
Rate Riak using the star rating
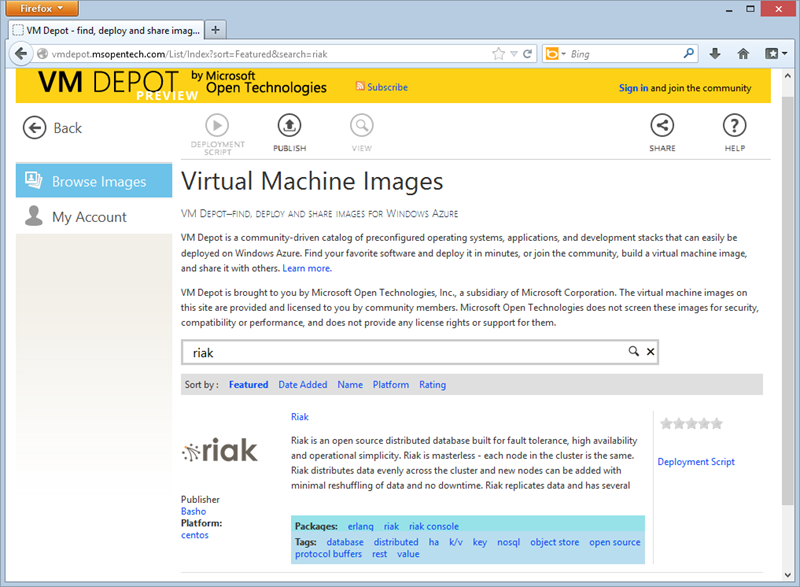[x=691, y=423]
